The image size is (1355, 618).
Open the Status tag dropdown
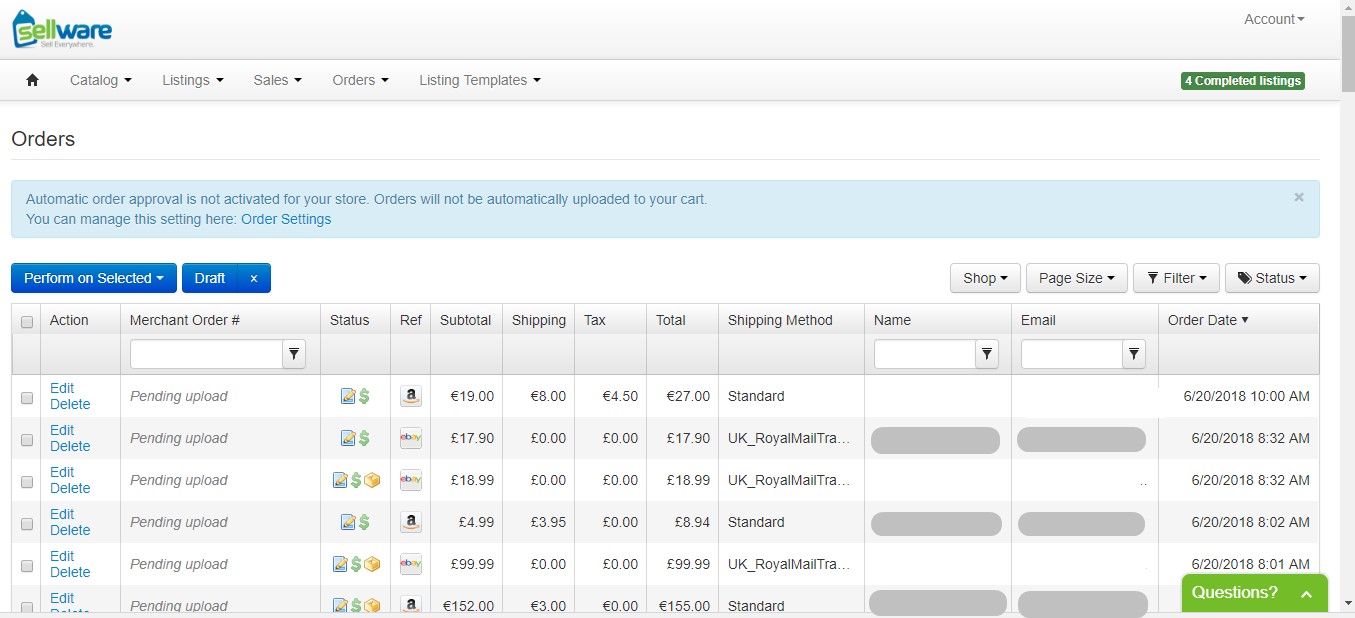coord(1272,278)
